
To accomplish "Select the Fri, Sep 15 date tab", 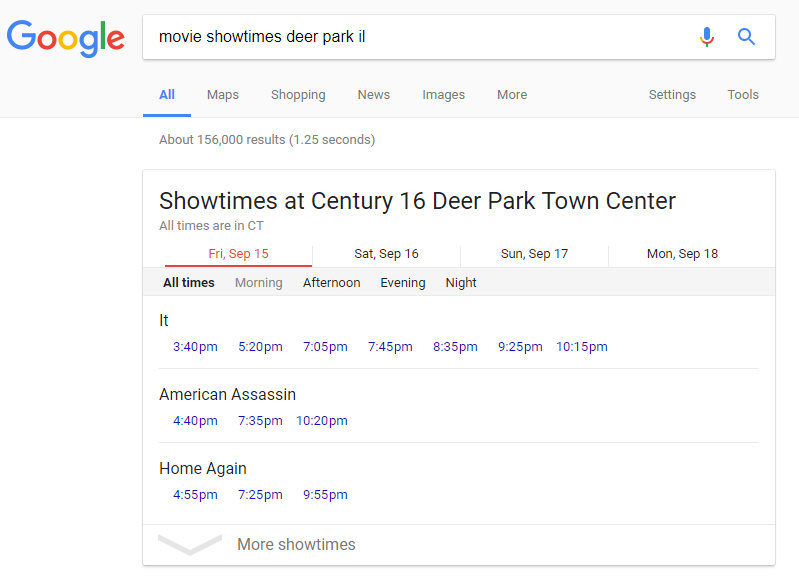I will tap(238, 254).
